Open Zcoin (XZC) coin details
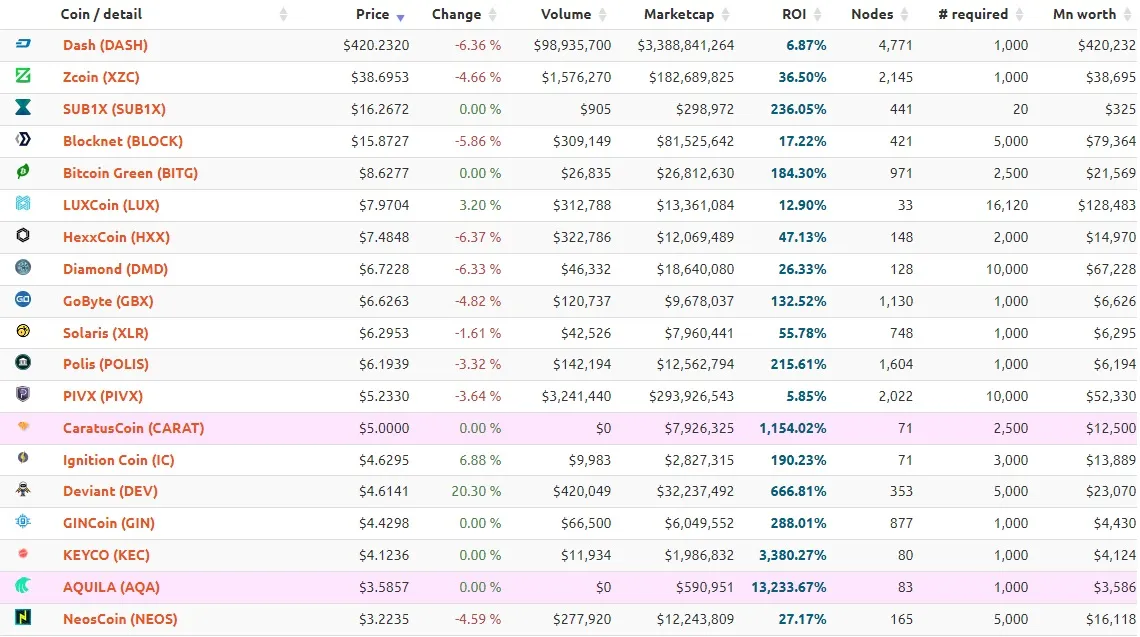 [101, 77]
